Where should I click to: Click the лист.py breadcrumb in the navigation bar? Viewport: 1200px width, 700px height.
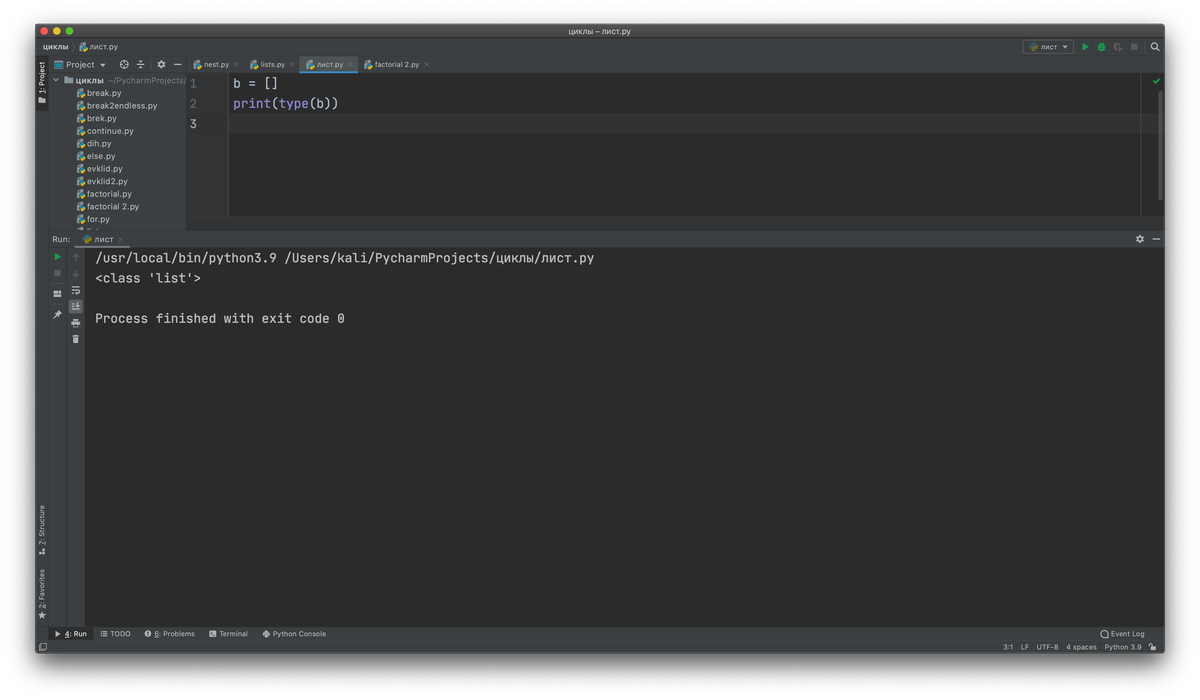pyautogui.click(x=99, y=47)
